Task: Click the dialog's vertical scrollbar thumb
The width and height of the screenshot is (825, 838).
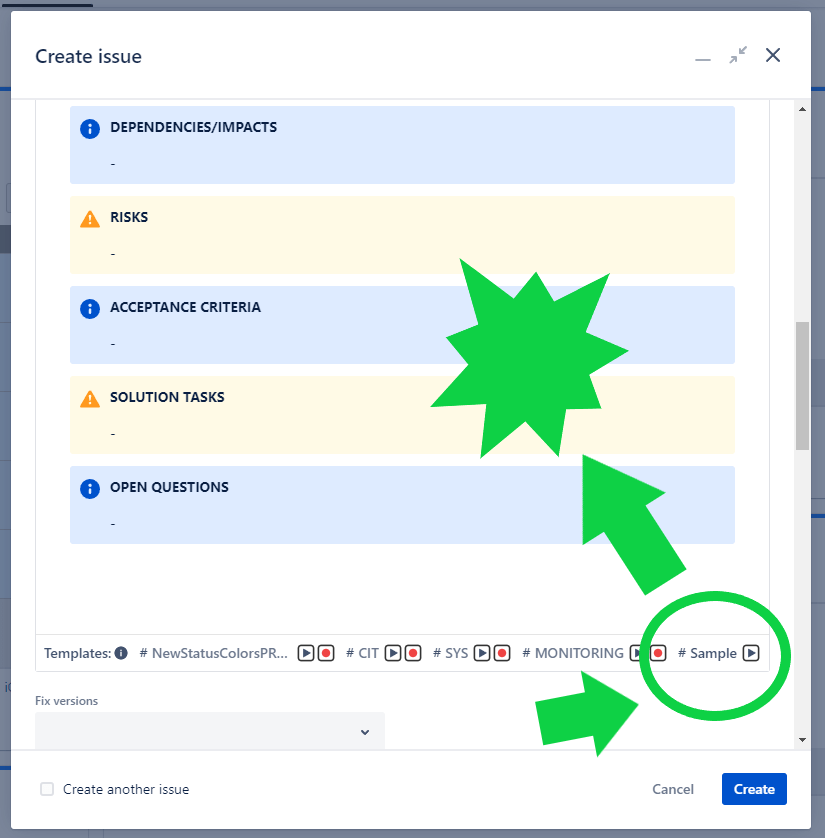Action: 802,385
